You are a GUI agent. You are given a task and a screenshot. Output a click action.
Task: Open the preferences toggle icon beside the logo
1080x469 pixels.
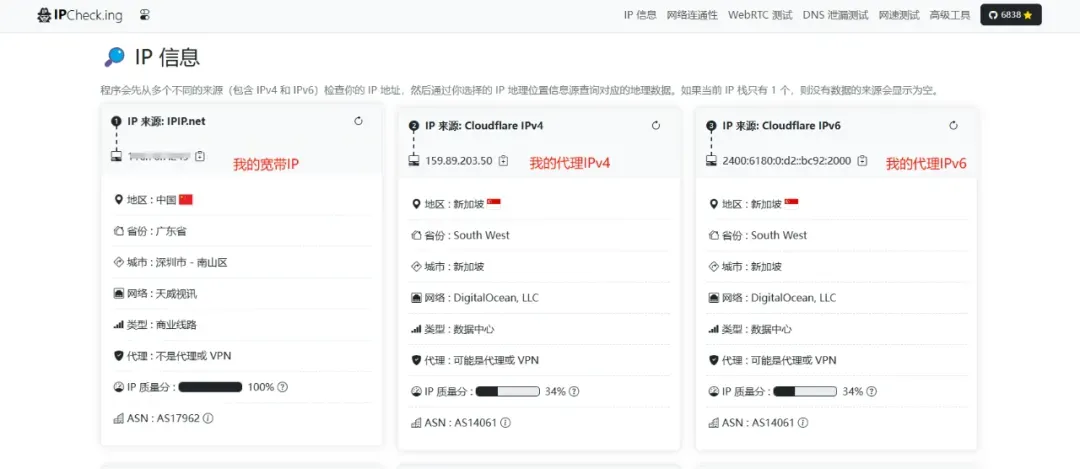coord(145,16)
